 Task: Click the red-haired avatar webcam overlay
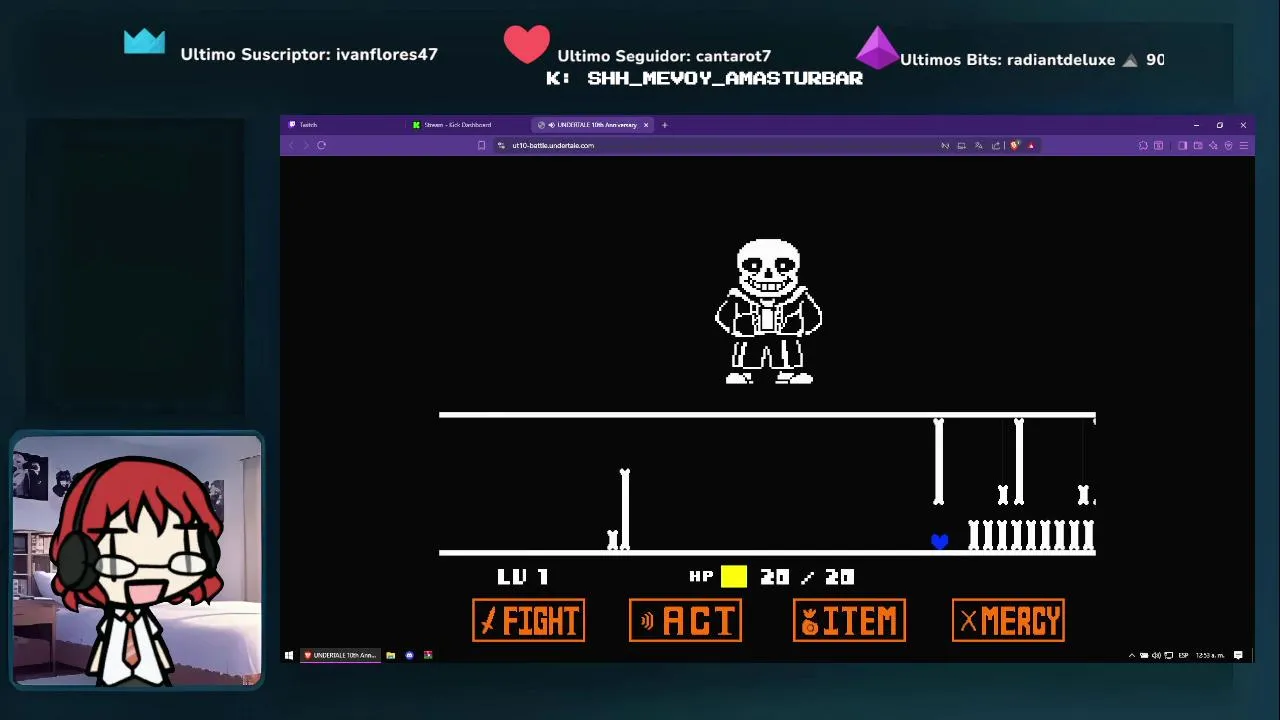pyautogui.click(x=136, y=561)
